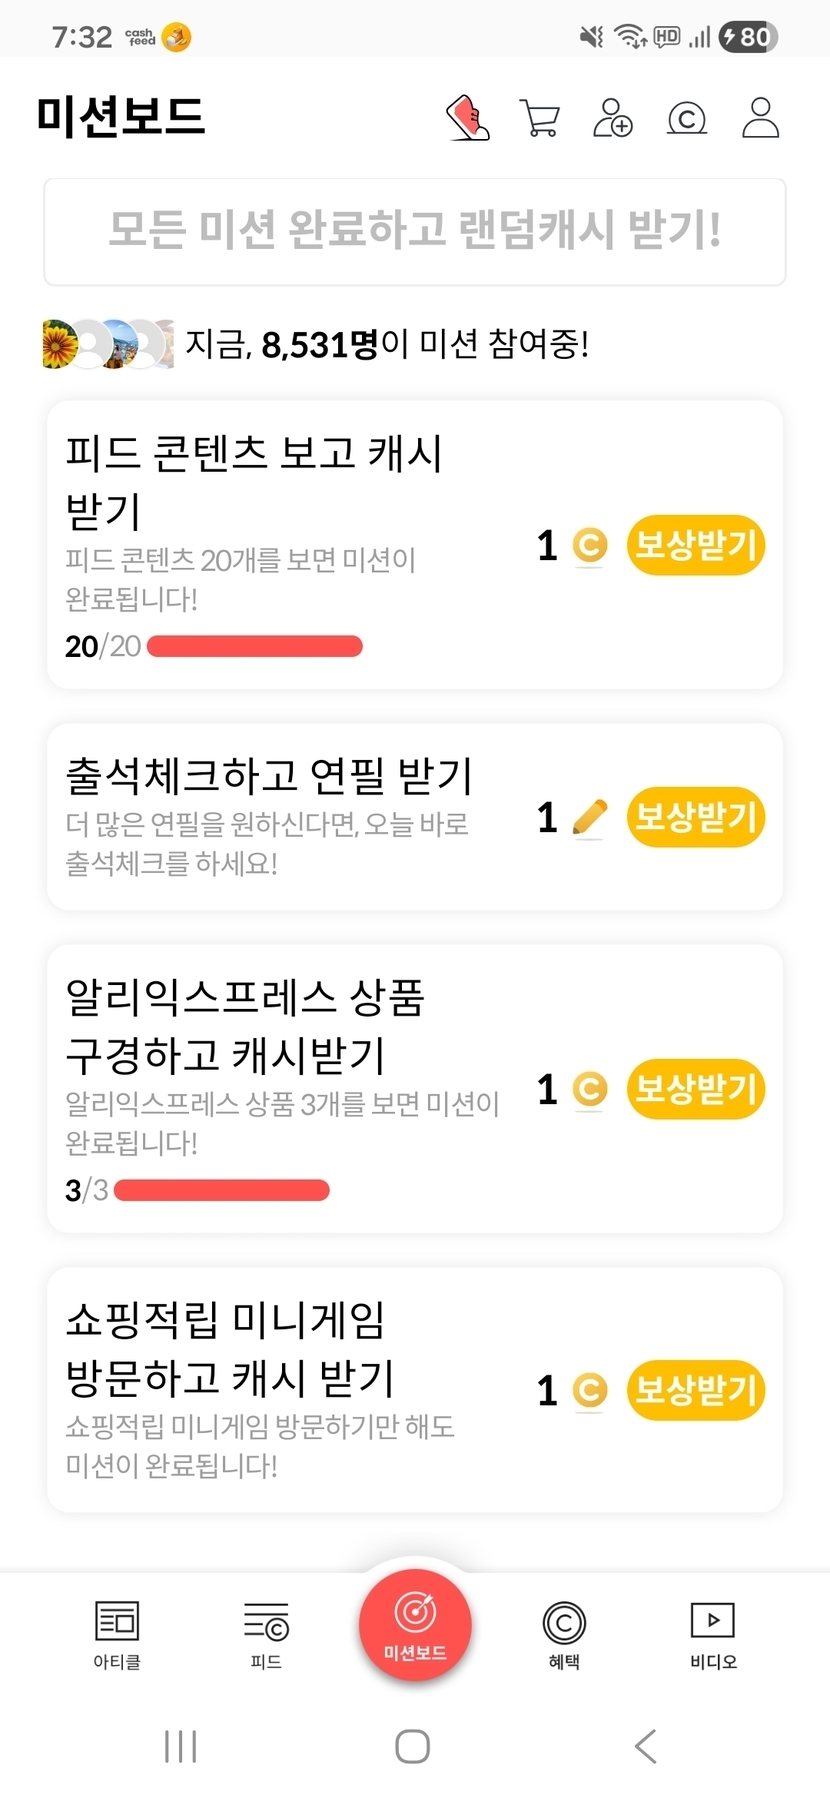Tap the pencil reward icon on the attendance mission

[589, 818]
